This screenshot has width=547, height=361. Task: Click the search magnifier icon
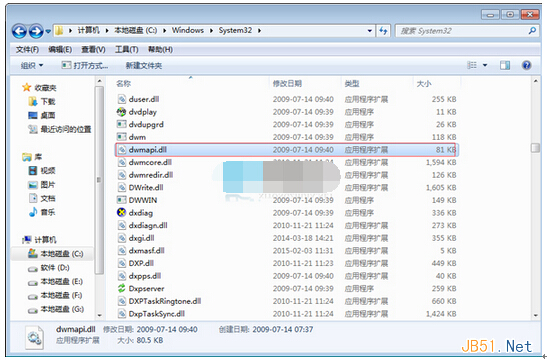(x=532, y=31)
